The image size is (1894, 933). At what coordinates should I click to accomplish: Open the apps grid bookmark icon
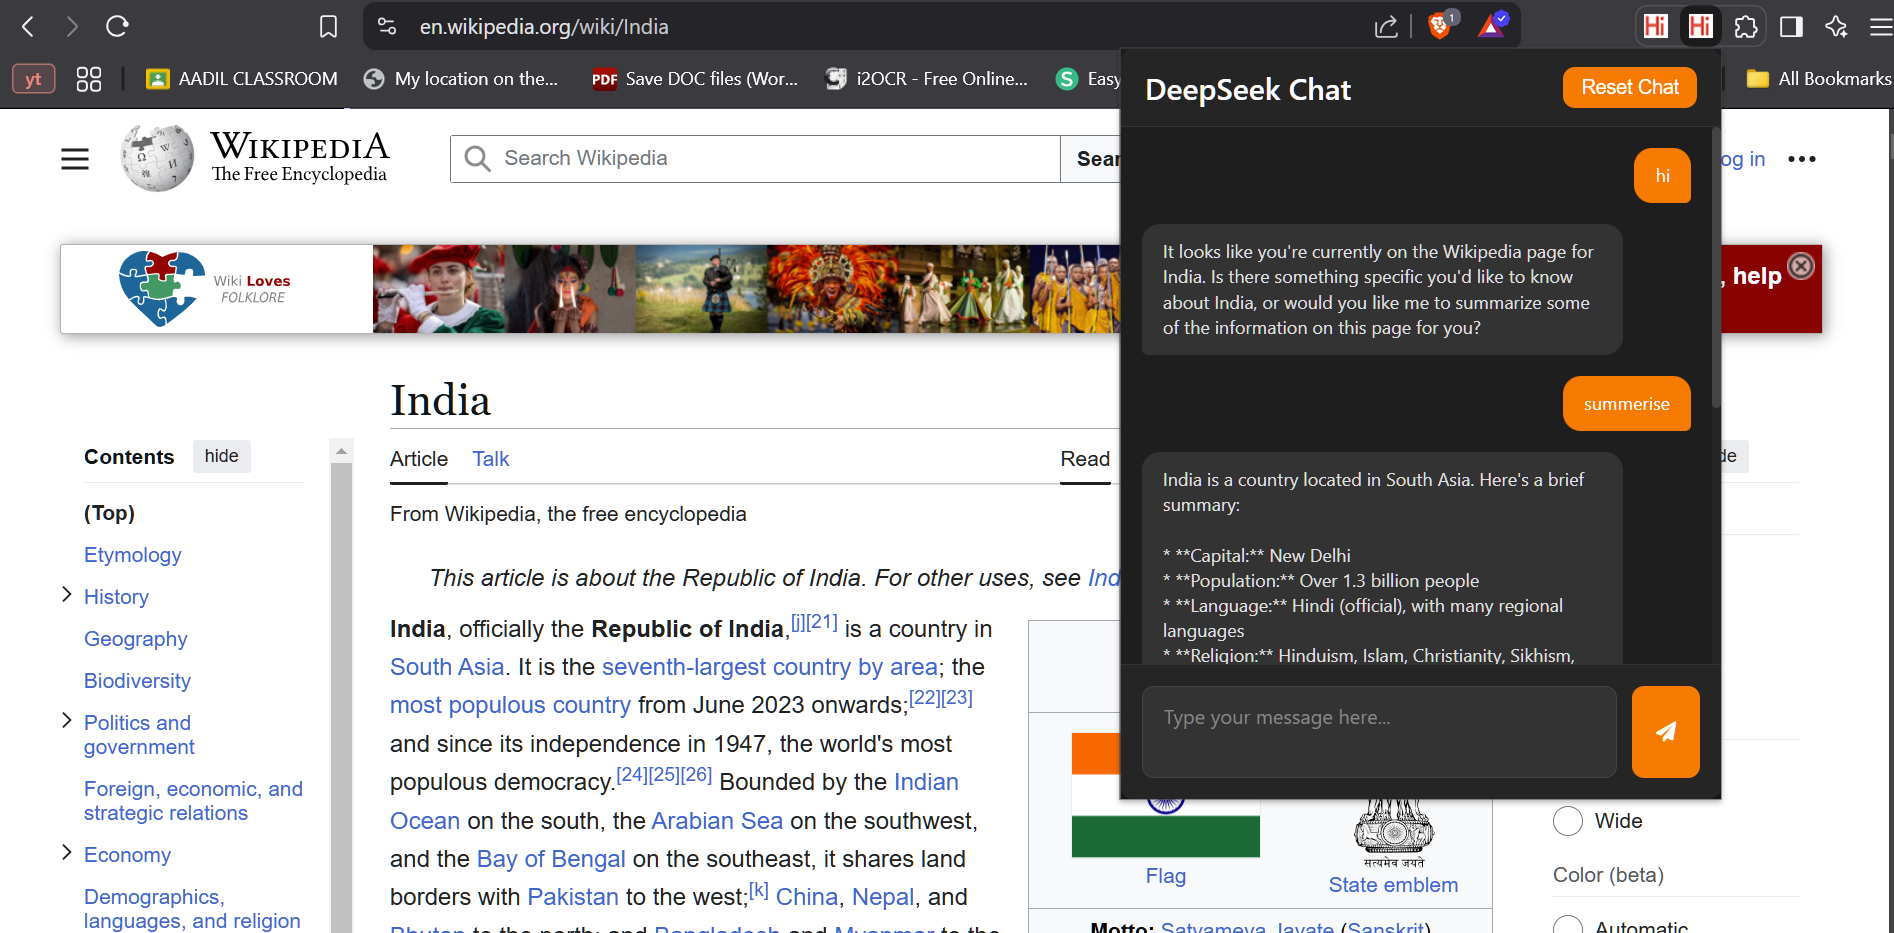89,79
